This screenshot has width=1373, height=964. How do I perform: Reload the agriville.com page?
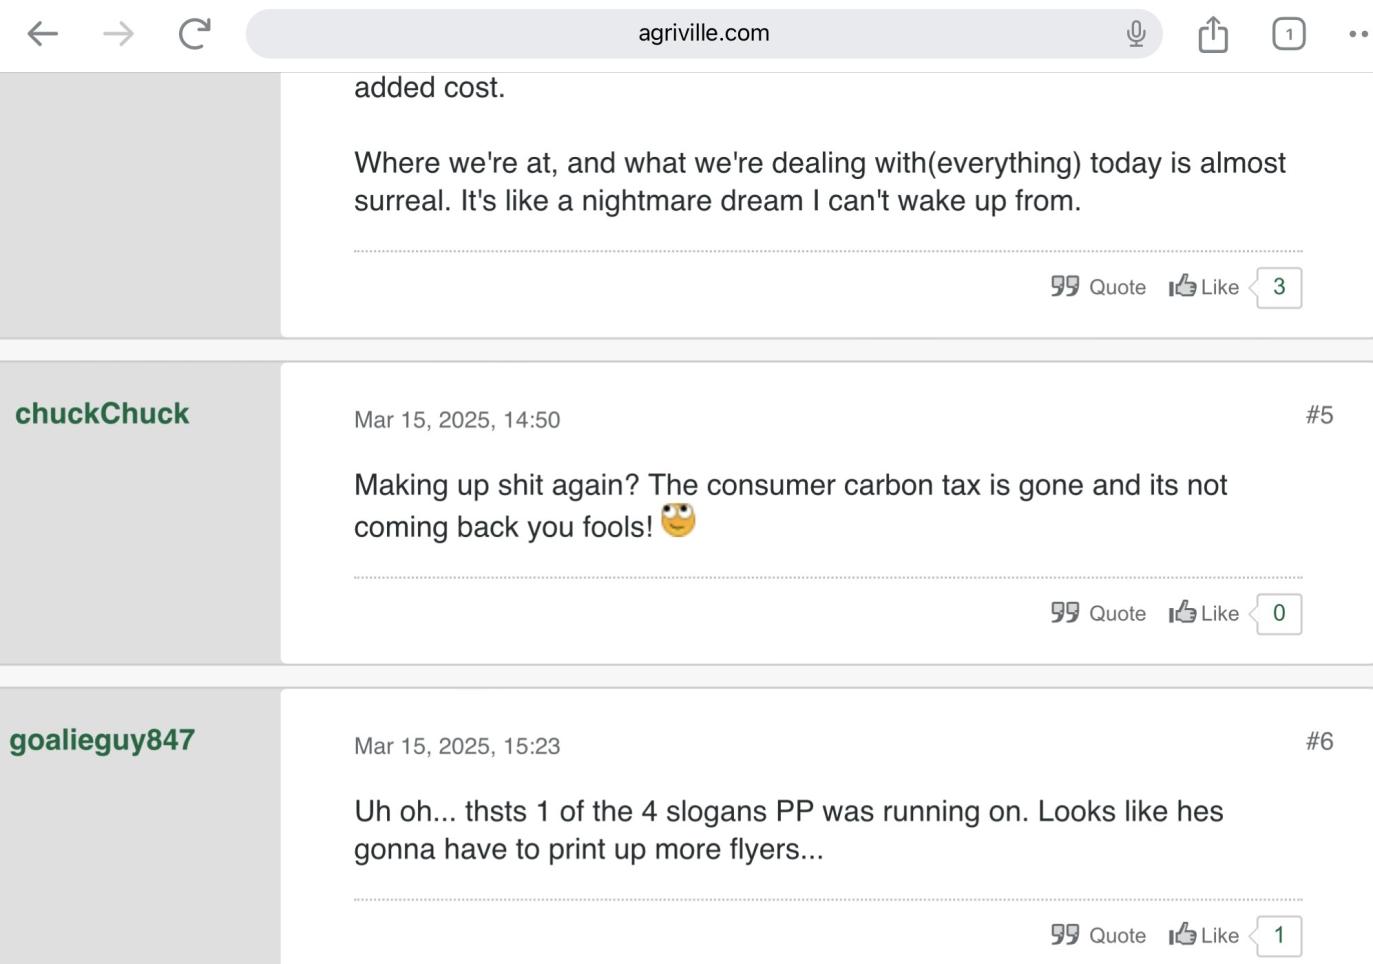tap(194, 34)
